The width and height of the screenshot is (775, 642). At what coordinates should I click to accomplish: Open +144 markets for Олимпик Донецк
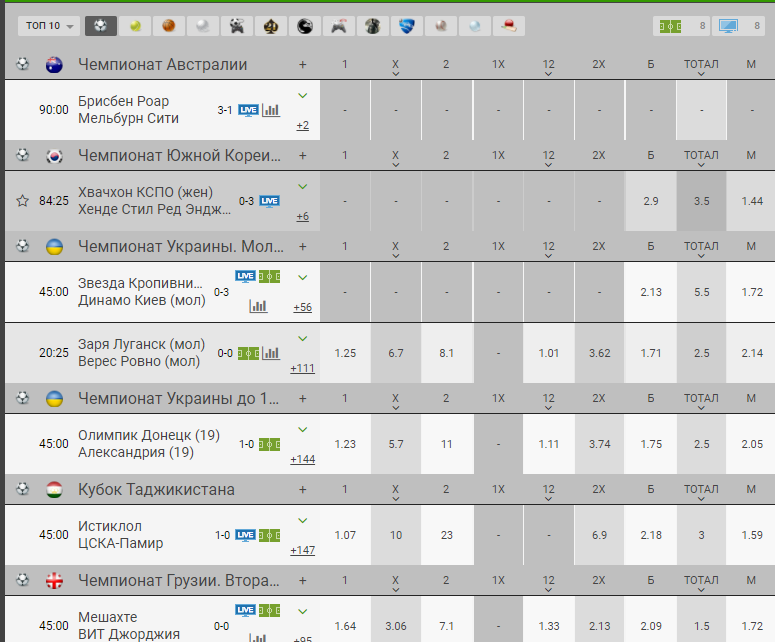302,459
